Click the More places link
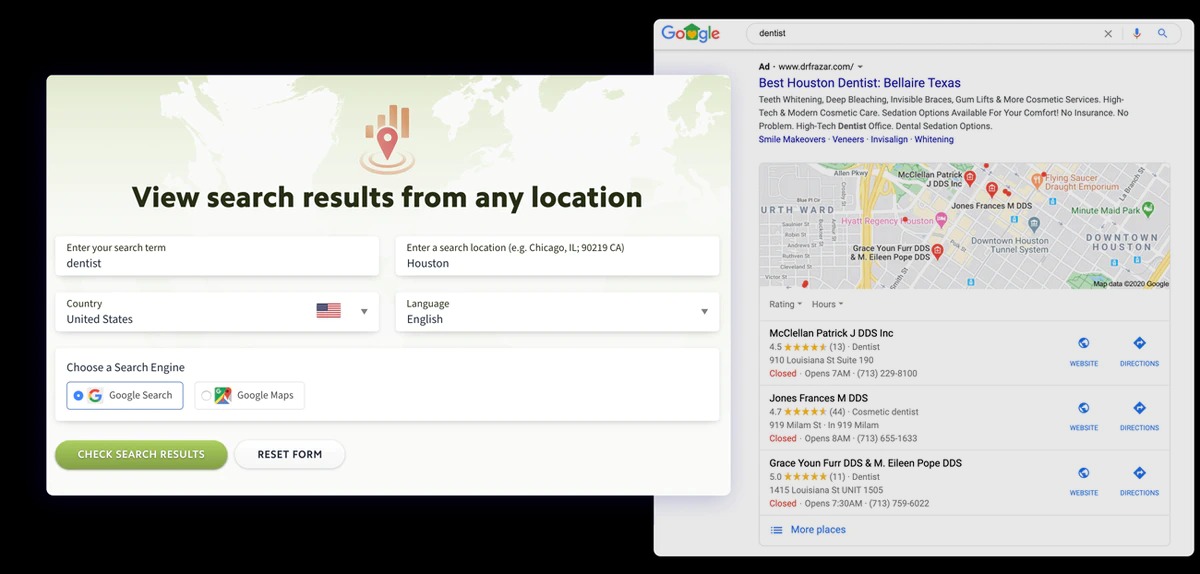Viewport: 1200px width, 574px height. [x=818, y=530]
